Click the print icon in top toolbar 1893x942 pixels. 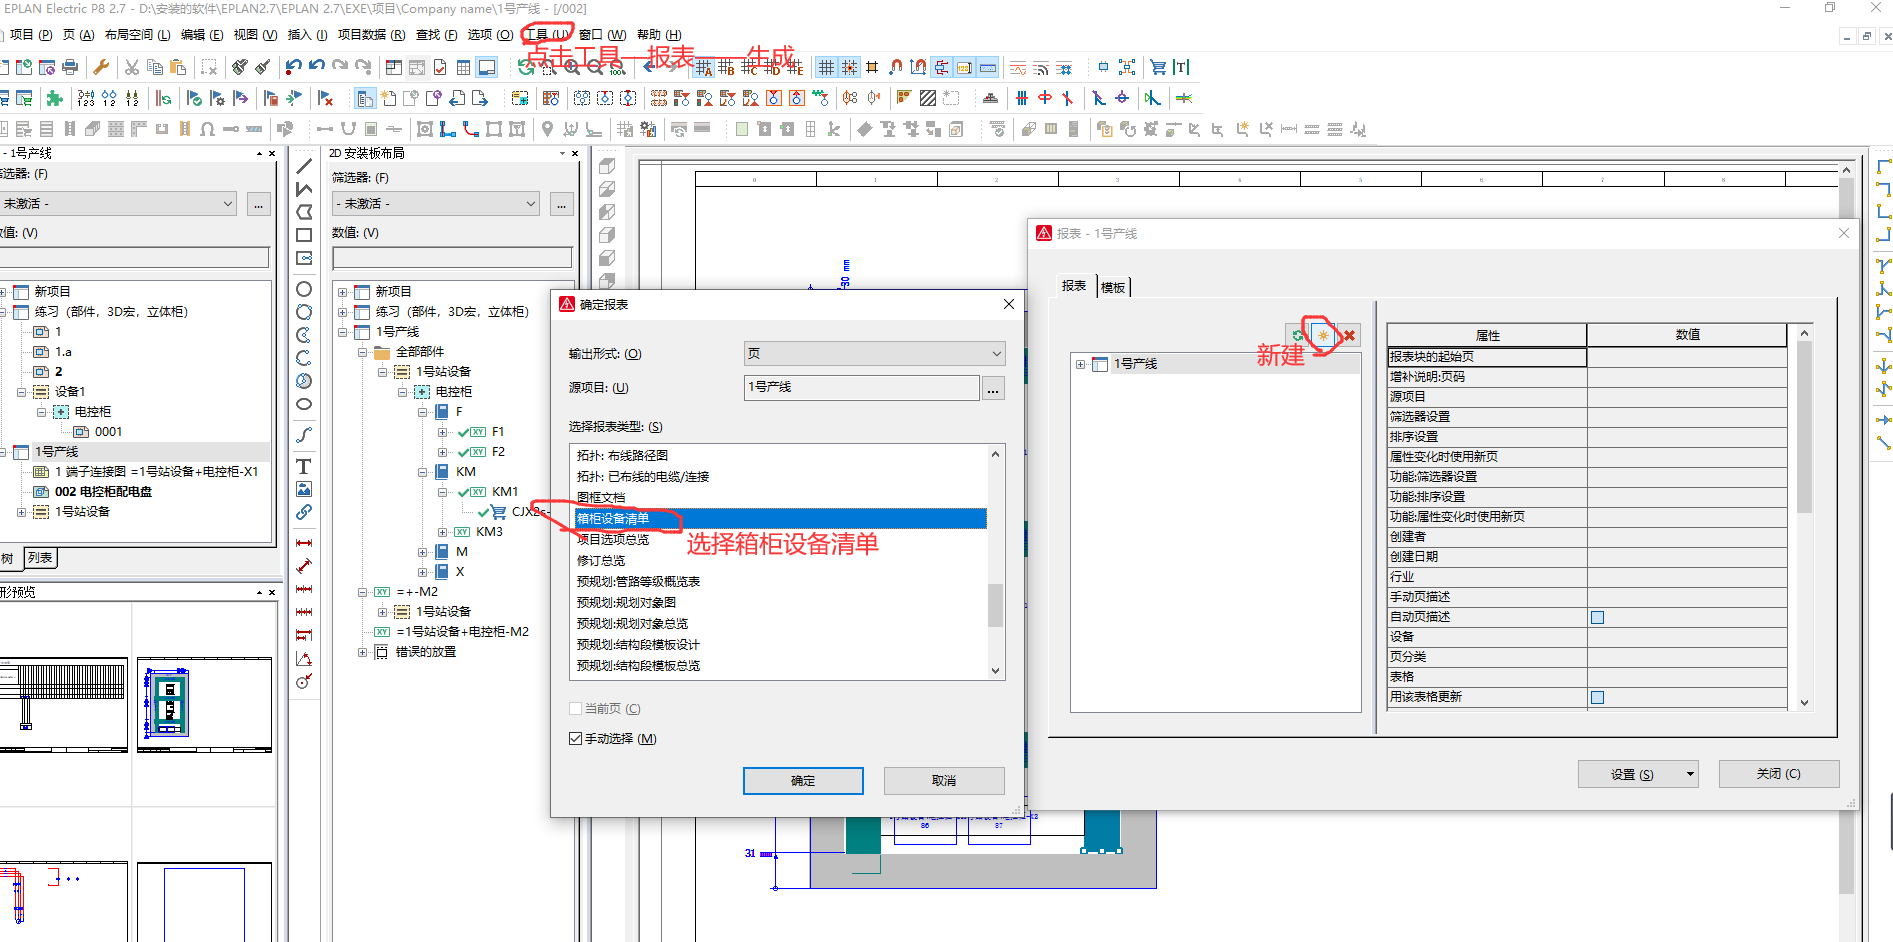[x=70, y=68]
